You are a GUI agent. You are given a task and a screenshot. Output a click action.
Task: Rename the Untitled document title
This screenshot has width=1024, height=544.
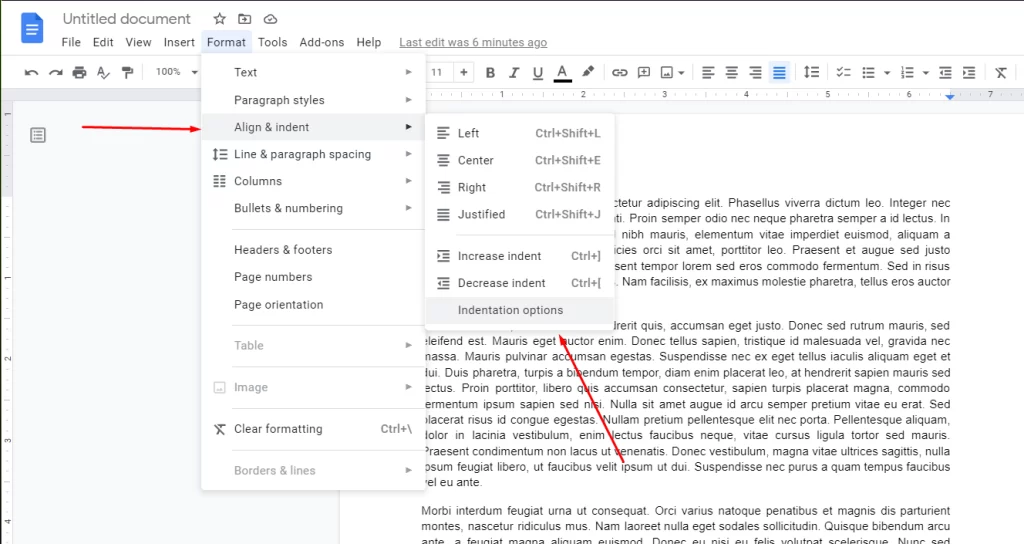127,19
